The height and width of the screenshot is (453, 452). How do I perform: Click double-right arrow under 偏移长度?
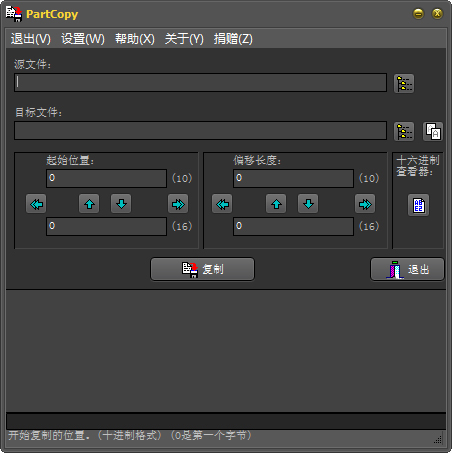(365, 204)
